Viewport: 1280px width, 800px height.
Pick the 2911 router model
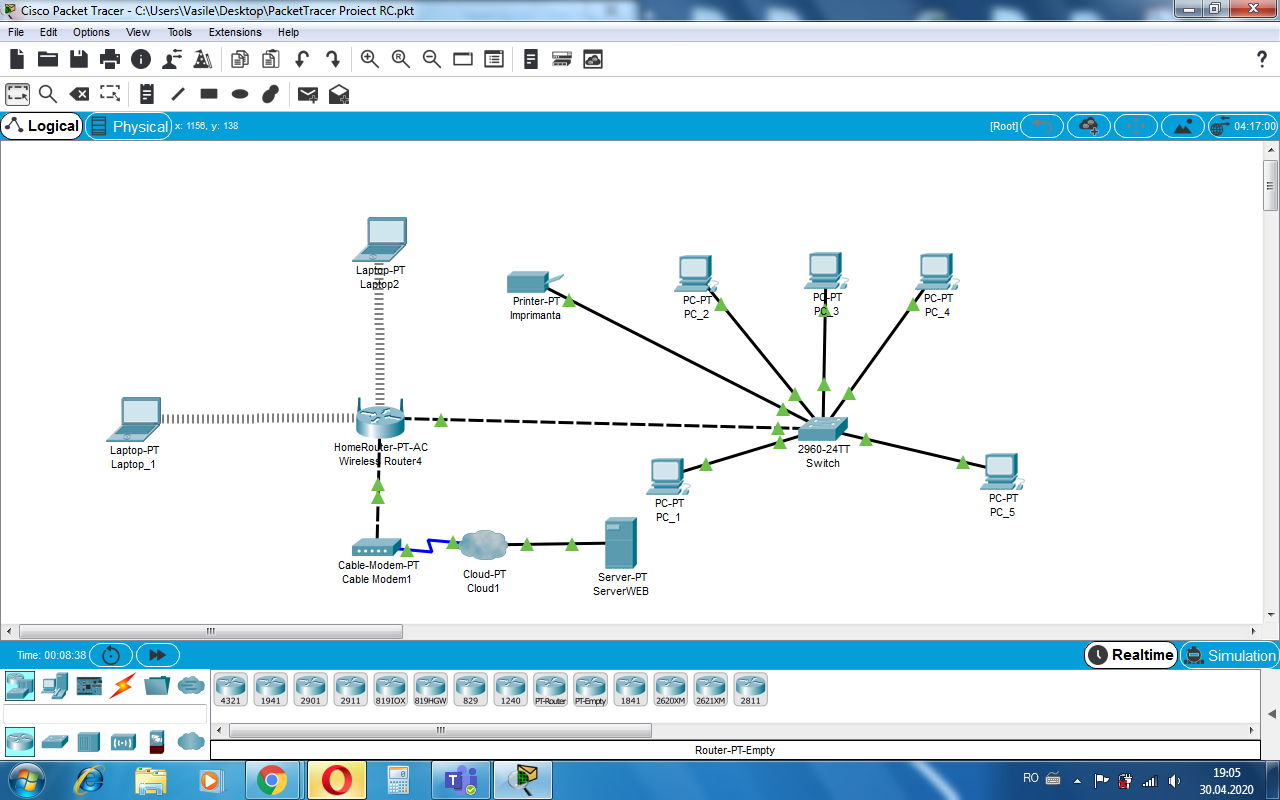point(350,689)
